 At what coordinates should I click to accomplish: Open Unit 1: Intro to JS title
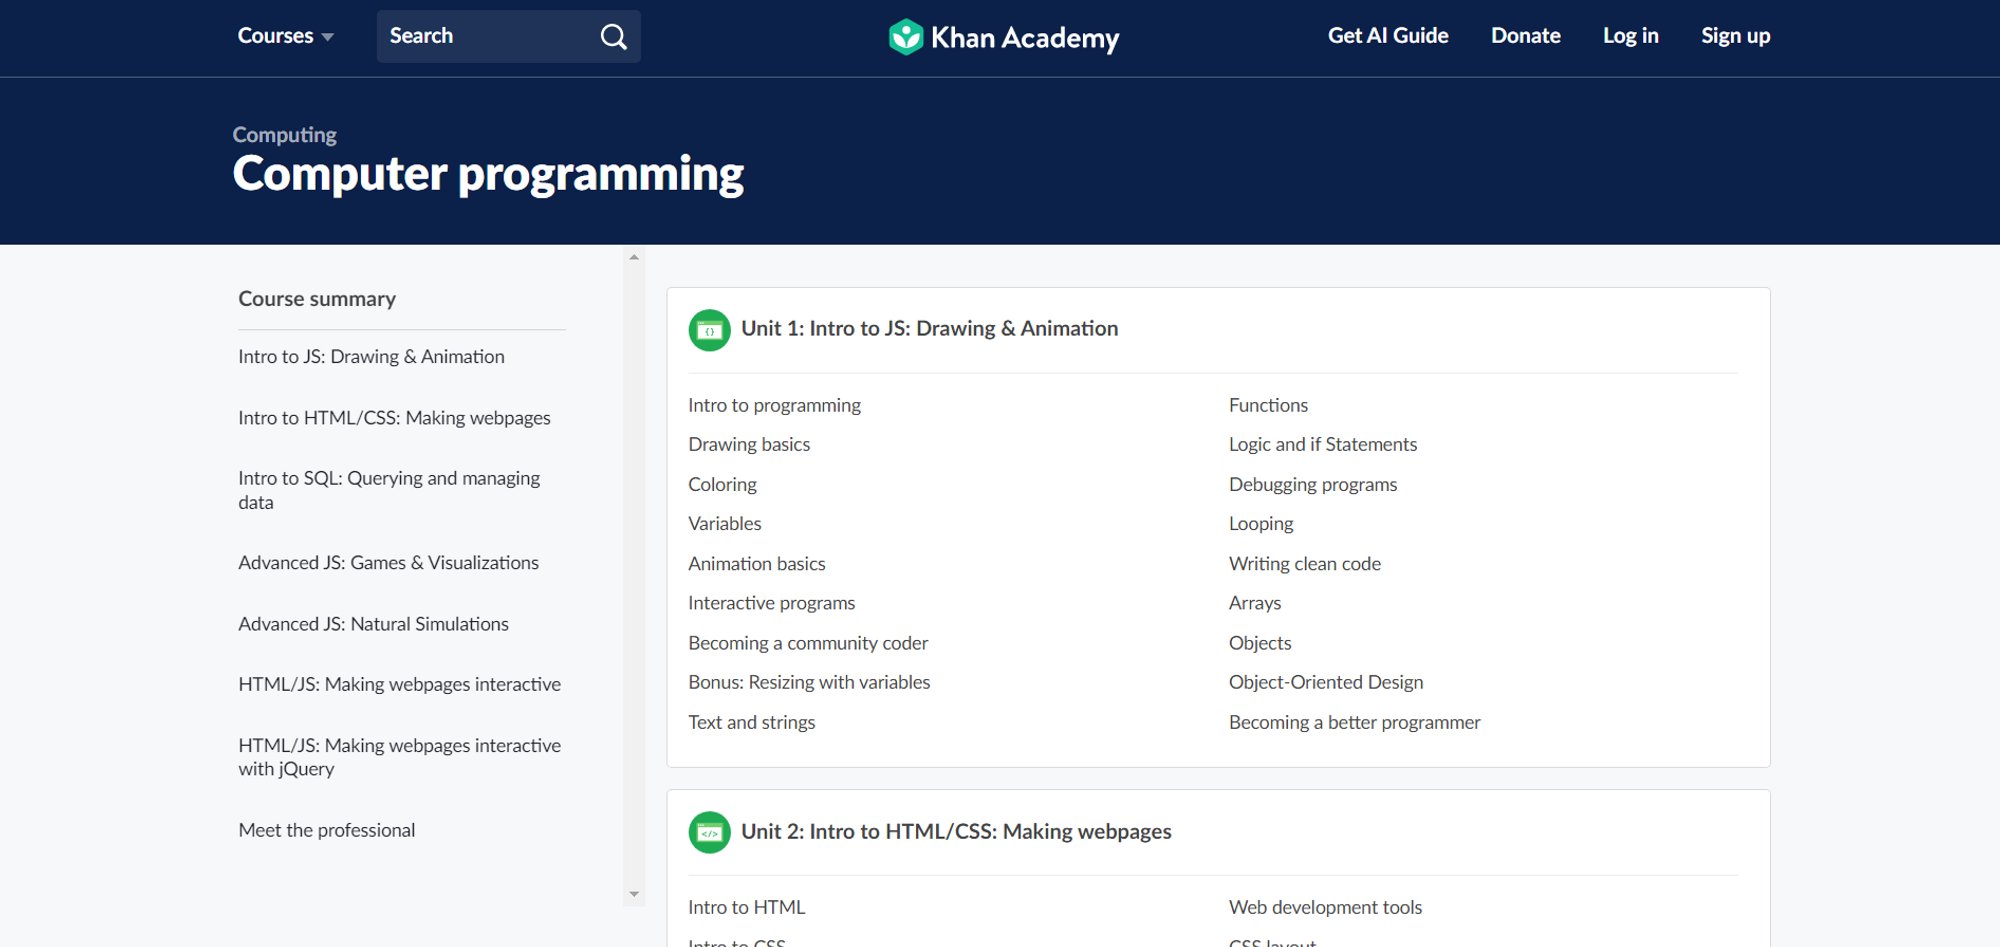coord(929,329)
